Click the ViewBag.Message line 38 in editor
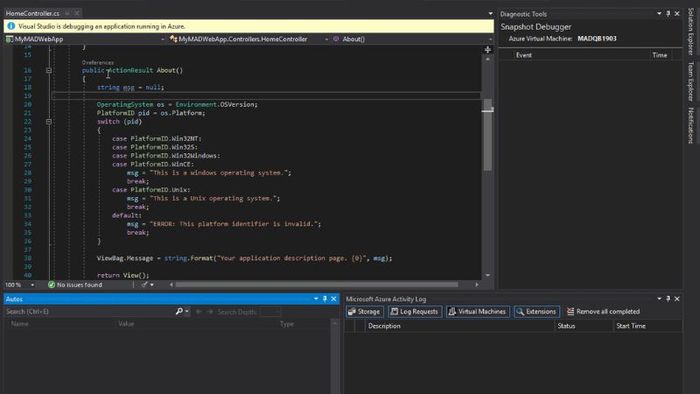 click(x=244, y=258)
